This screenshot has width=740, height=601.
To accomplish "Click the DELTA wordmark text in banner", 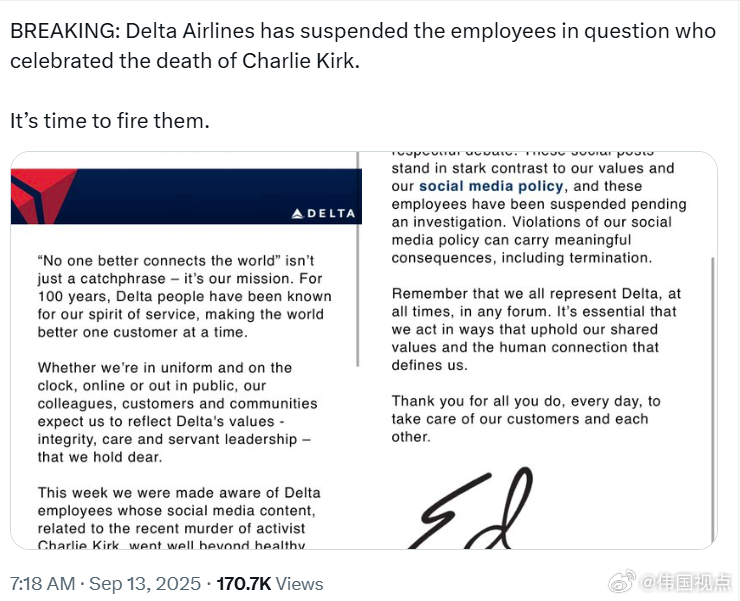I will coord(331,213).
